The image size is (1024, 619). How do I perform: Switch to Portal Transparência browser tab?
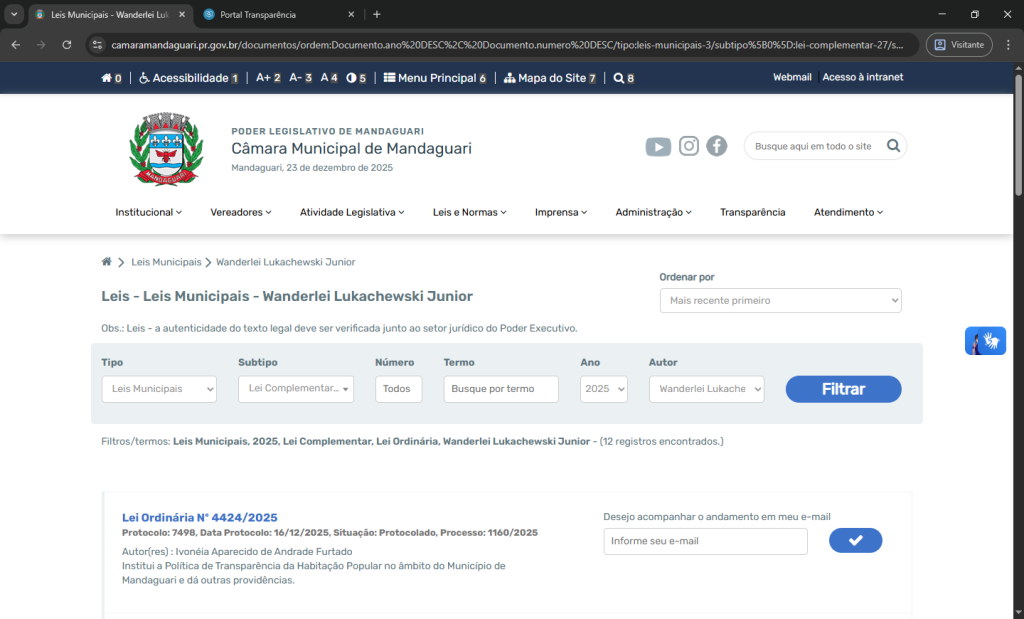point(276,15)
